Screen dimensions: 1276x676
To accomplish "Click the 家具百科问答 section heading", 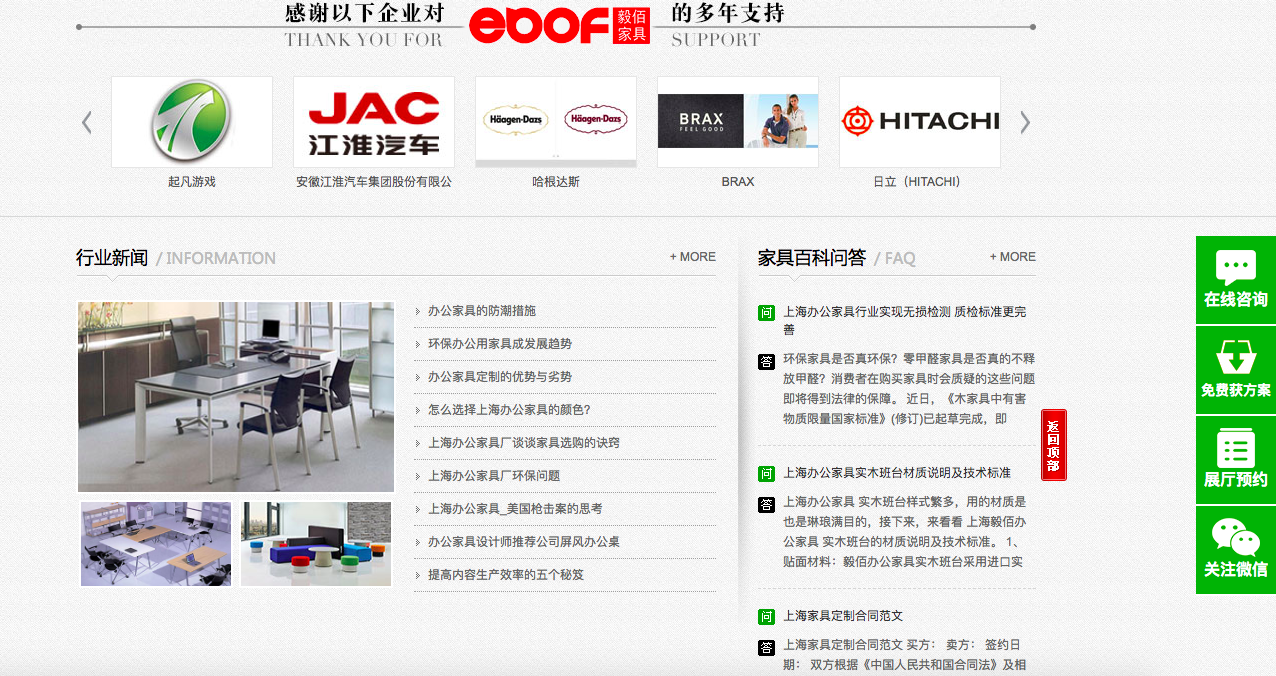I will point(812,258).
